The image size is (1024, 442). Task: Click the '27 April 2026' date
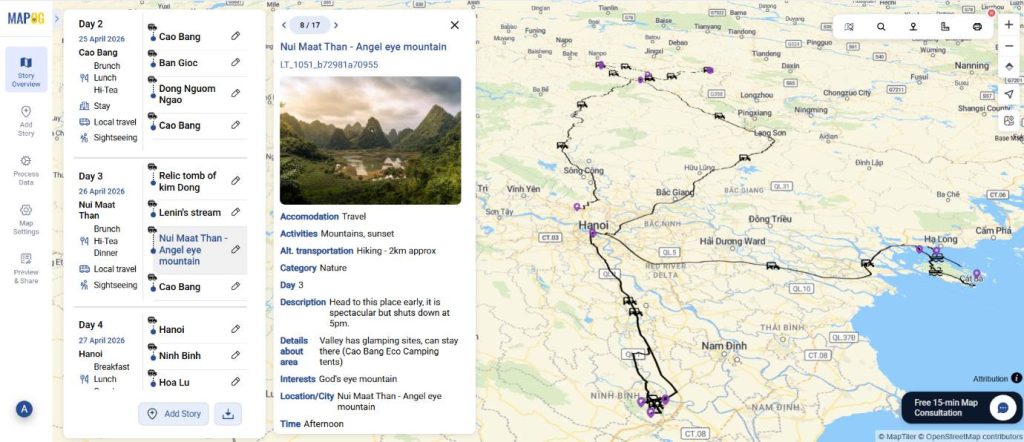[102, 340]
